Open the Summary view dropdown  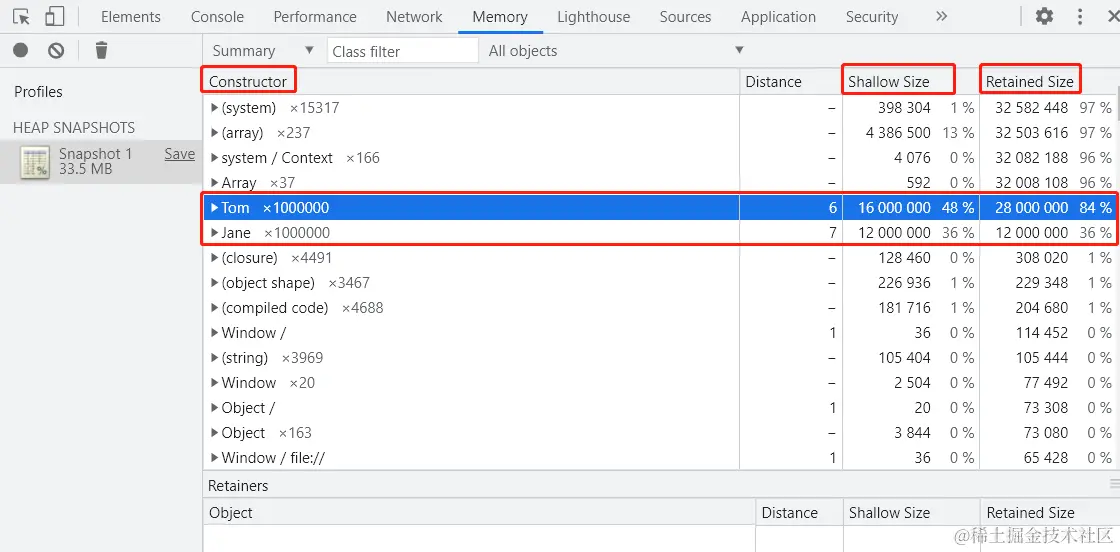(x=262, y=51)
